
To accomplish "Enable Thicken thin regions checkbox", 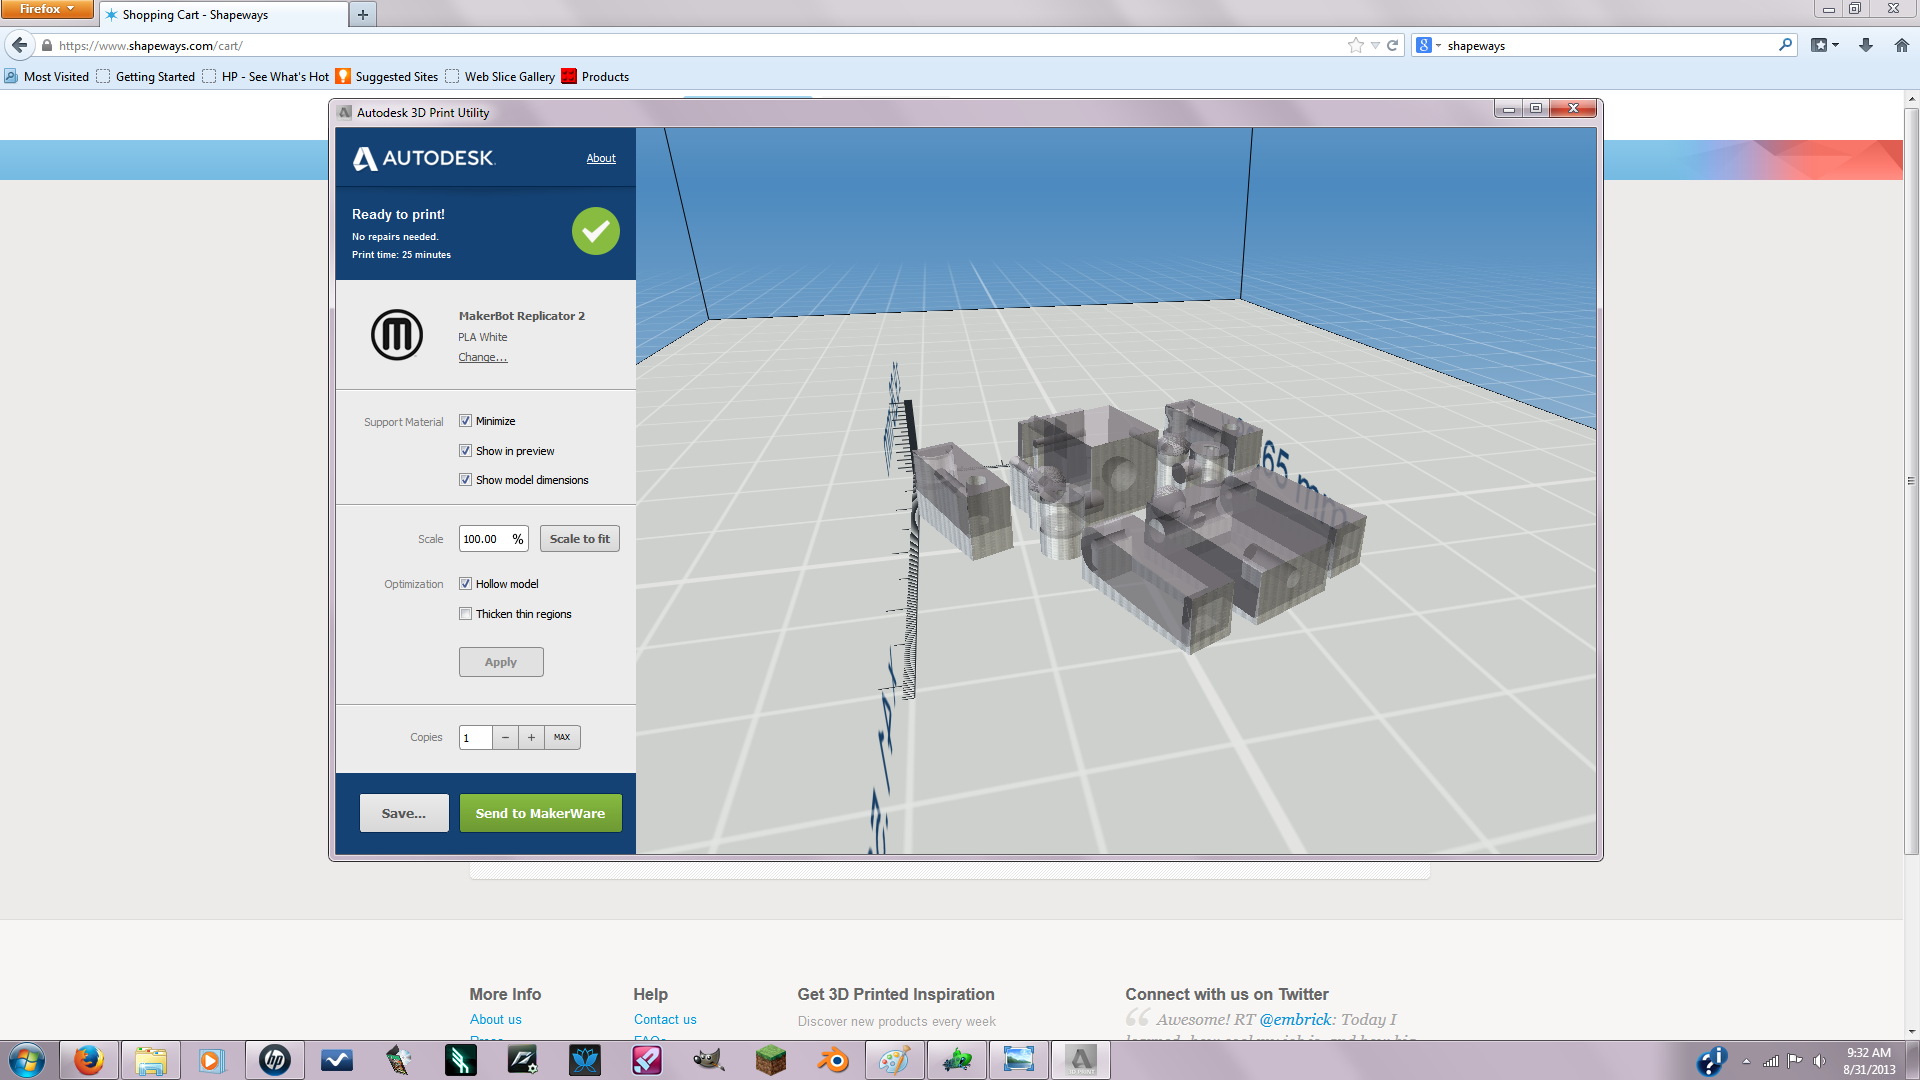I will 465,614.
